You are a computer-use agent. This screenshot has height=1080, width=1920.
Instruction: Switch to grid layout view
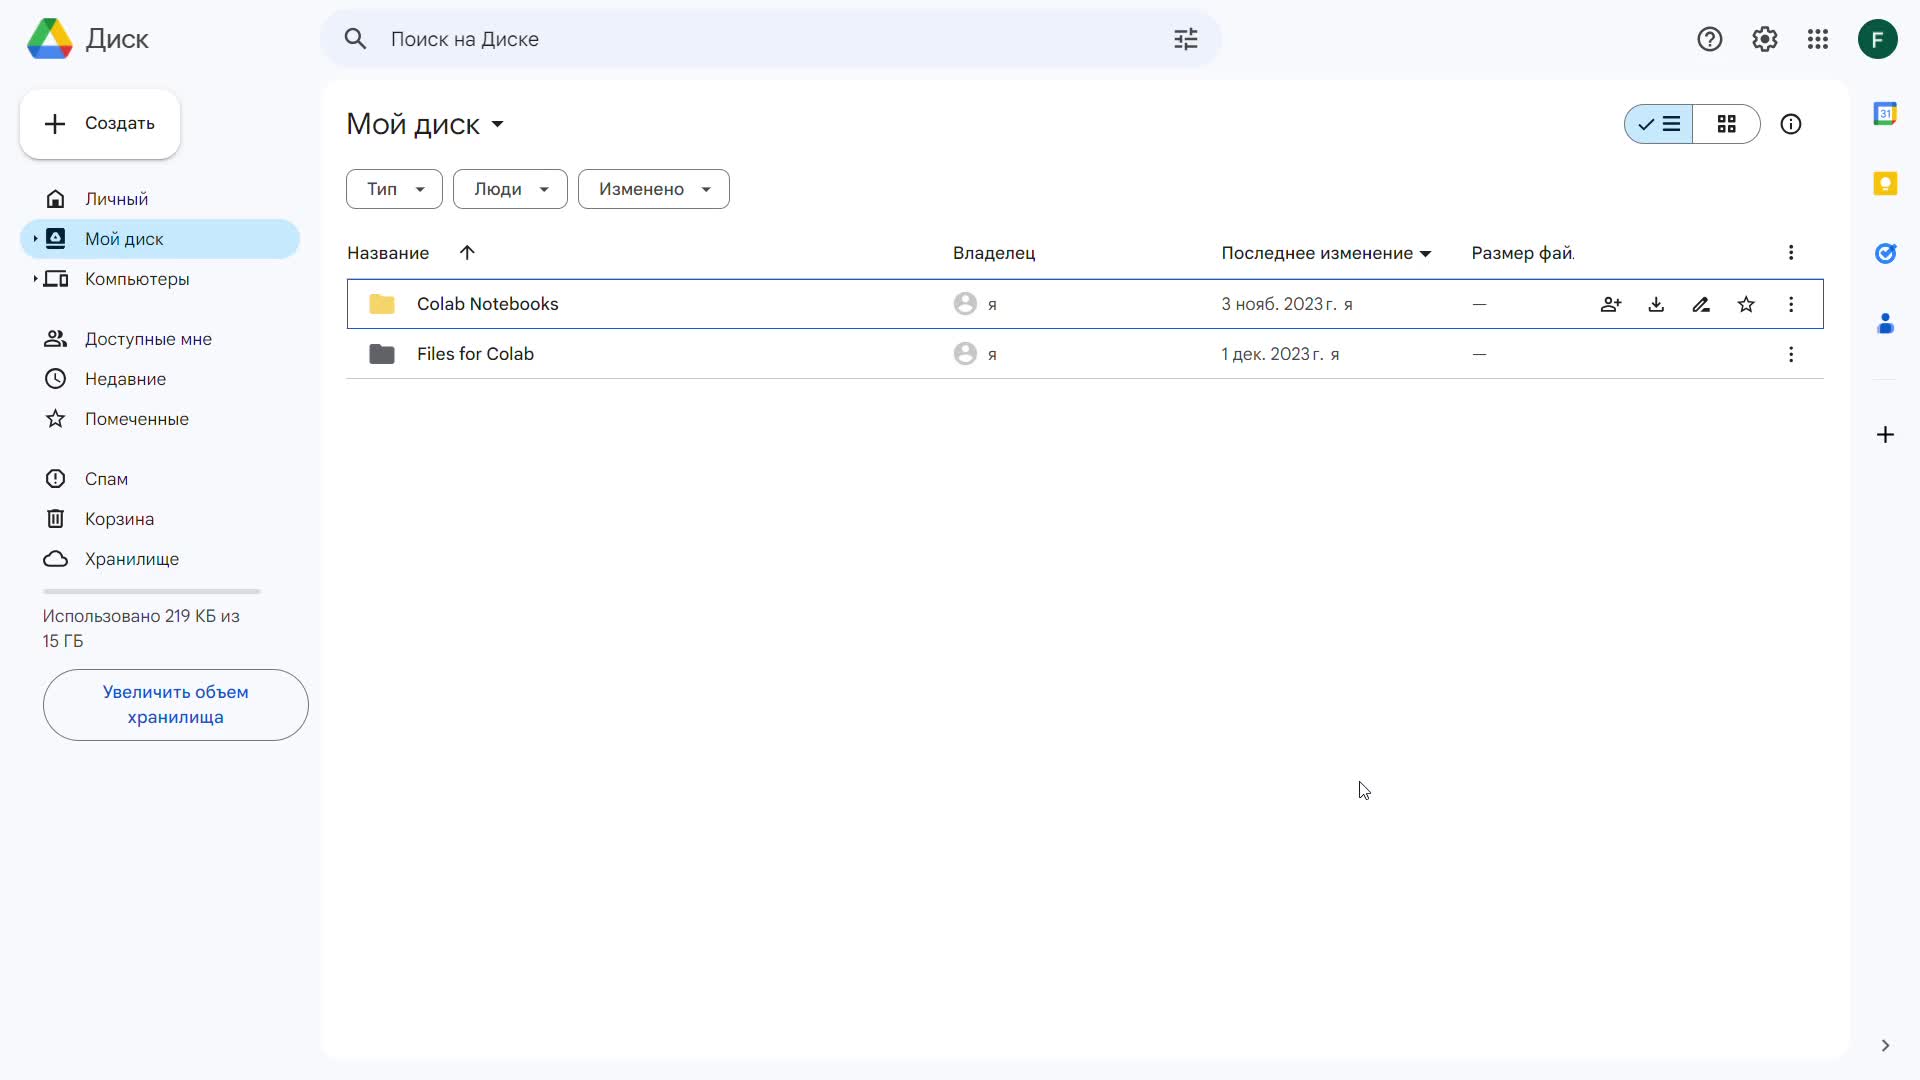[1726, 124]
